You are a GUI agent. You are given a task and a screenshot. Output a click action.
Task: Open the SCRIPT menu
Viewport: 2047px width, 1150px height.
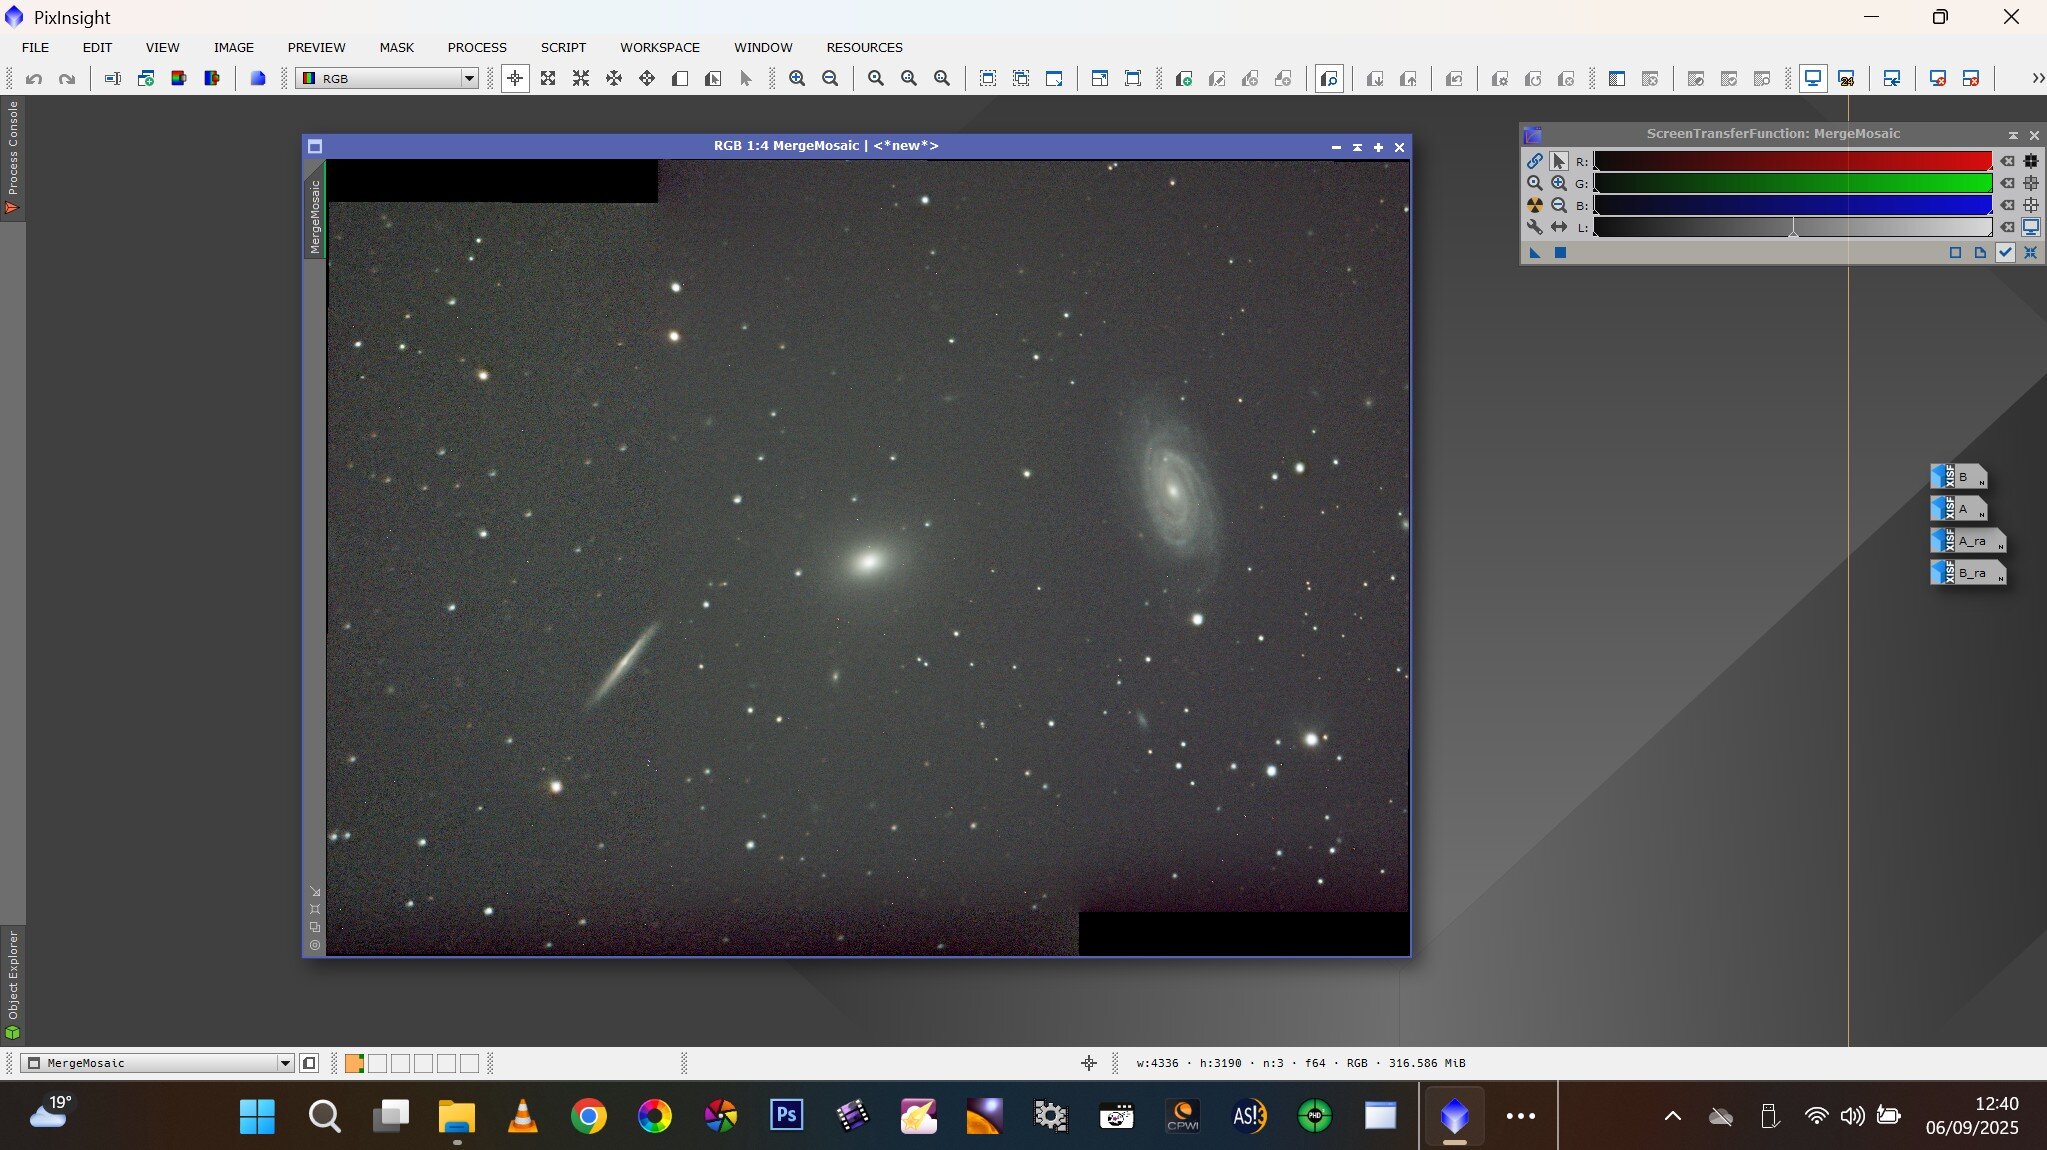coord(563,47)
